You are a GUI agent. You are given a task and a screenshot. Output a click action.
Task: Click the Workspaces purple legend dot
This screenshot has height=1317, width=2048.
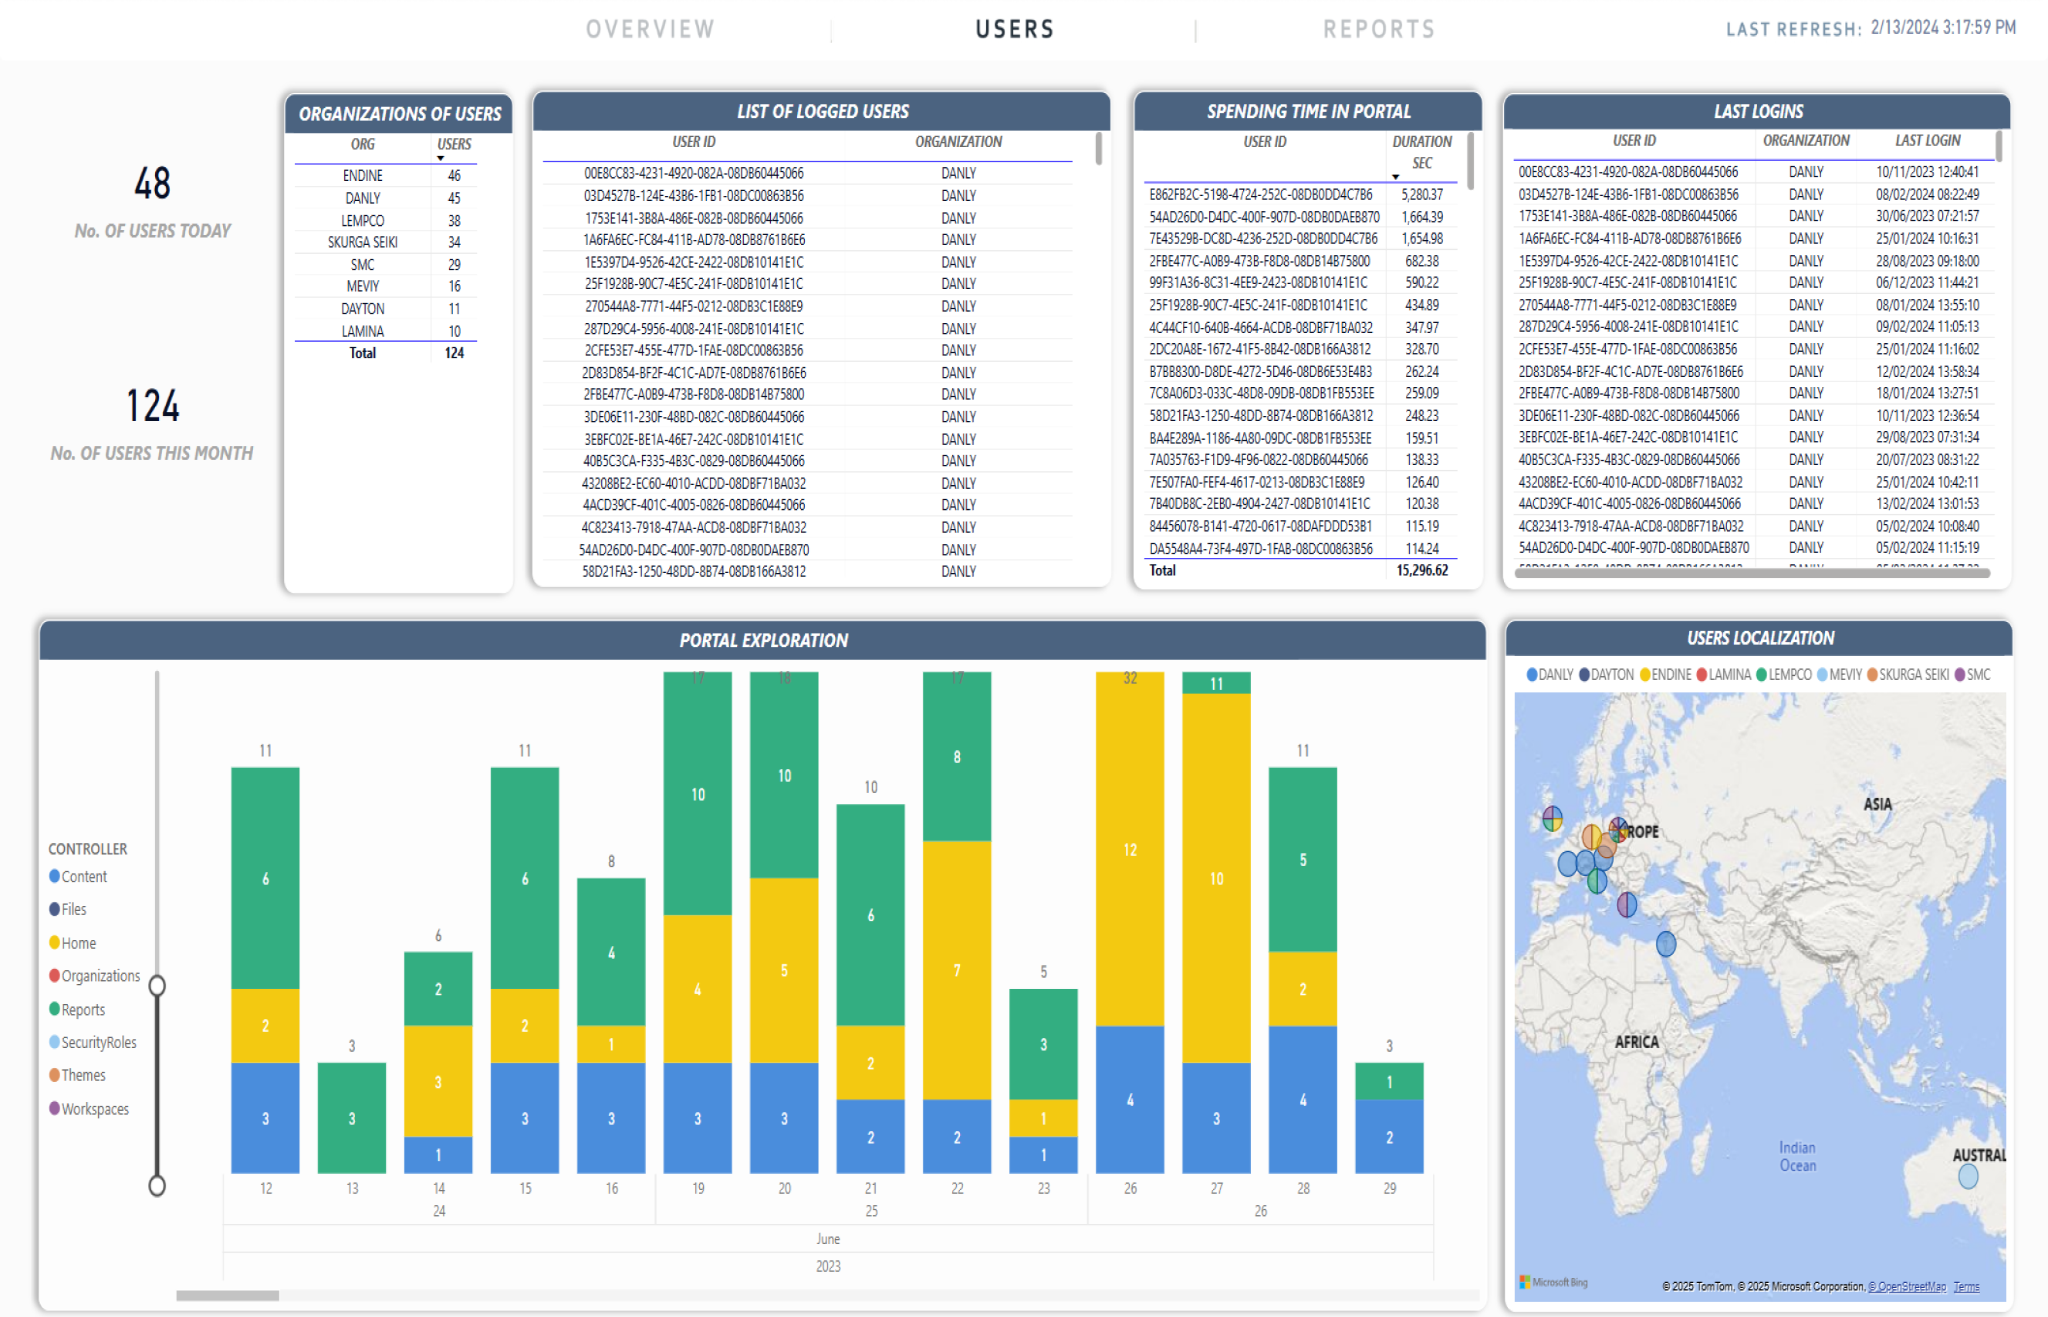click(55, 1108)
